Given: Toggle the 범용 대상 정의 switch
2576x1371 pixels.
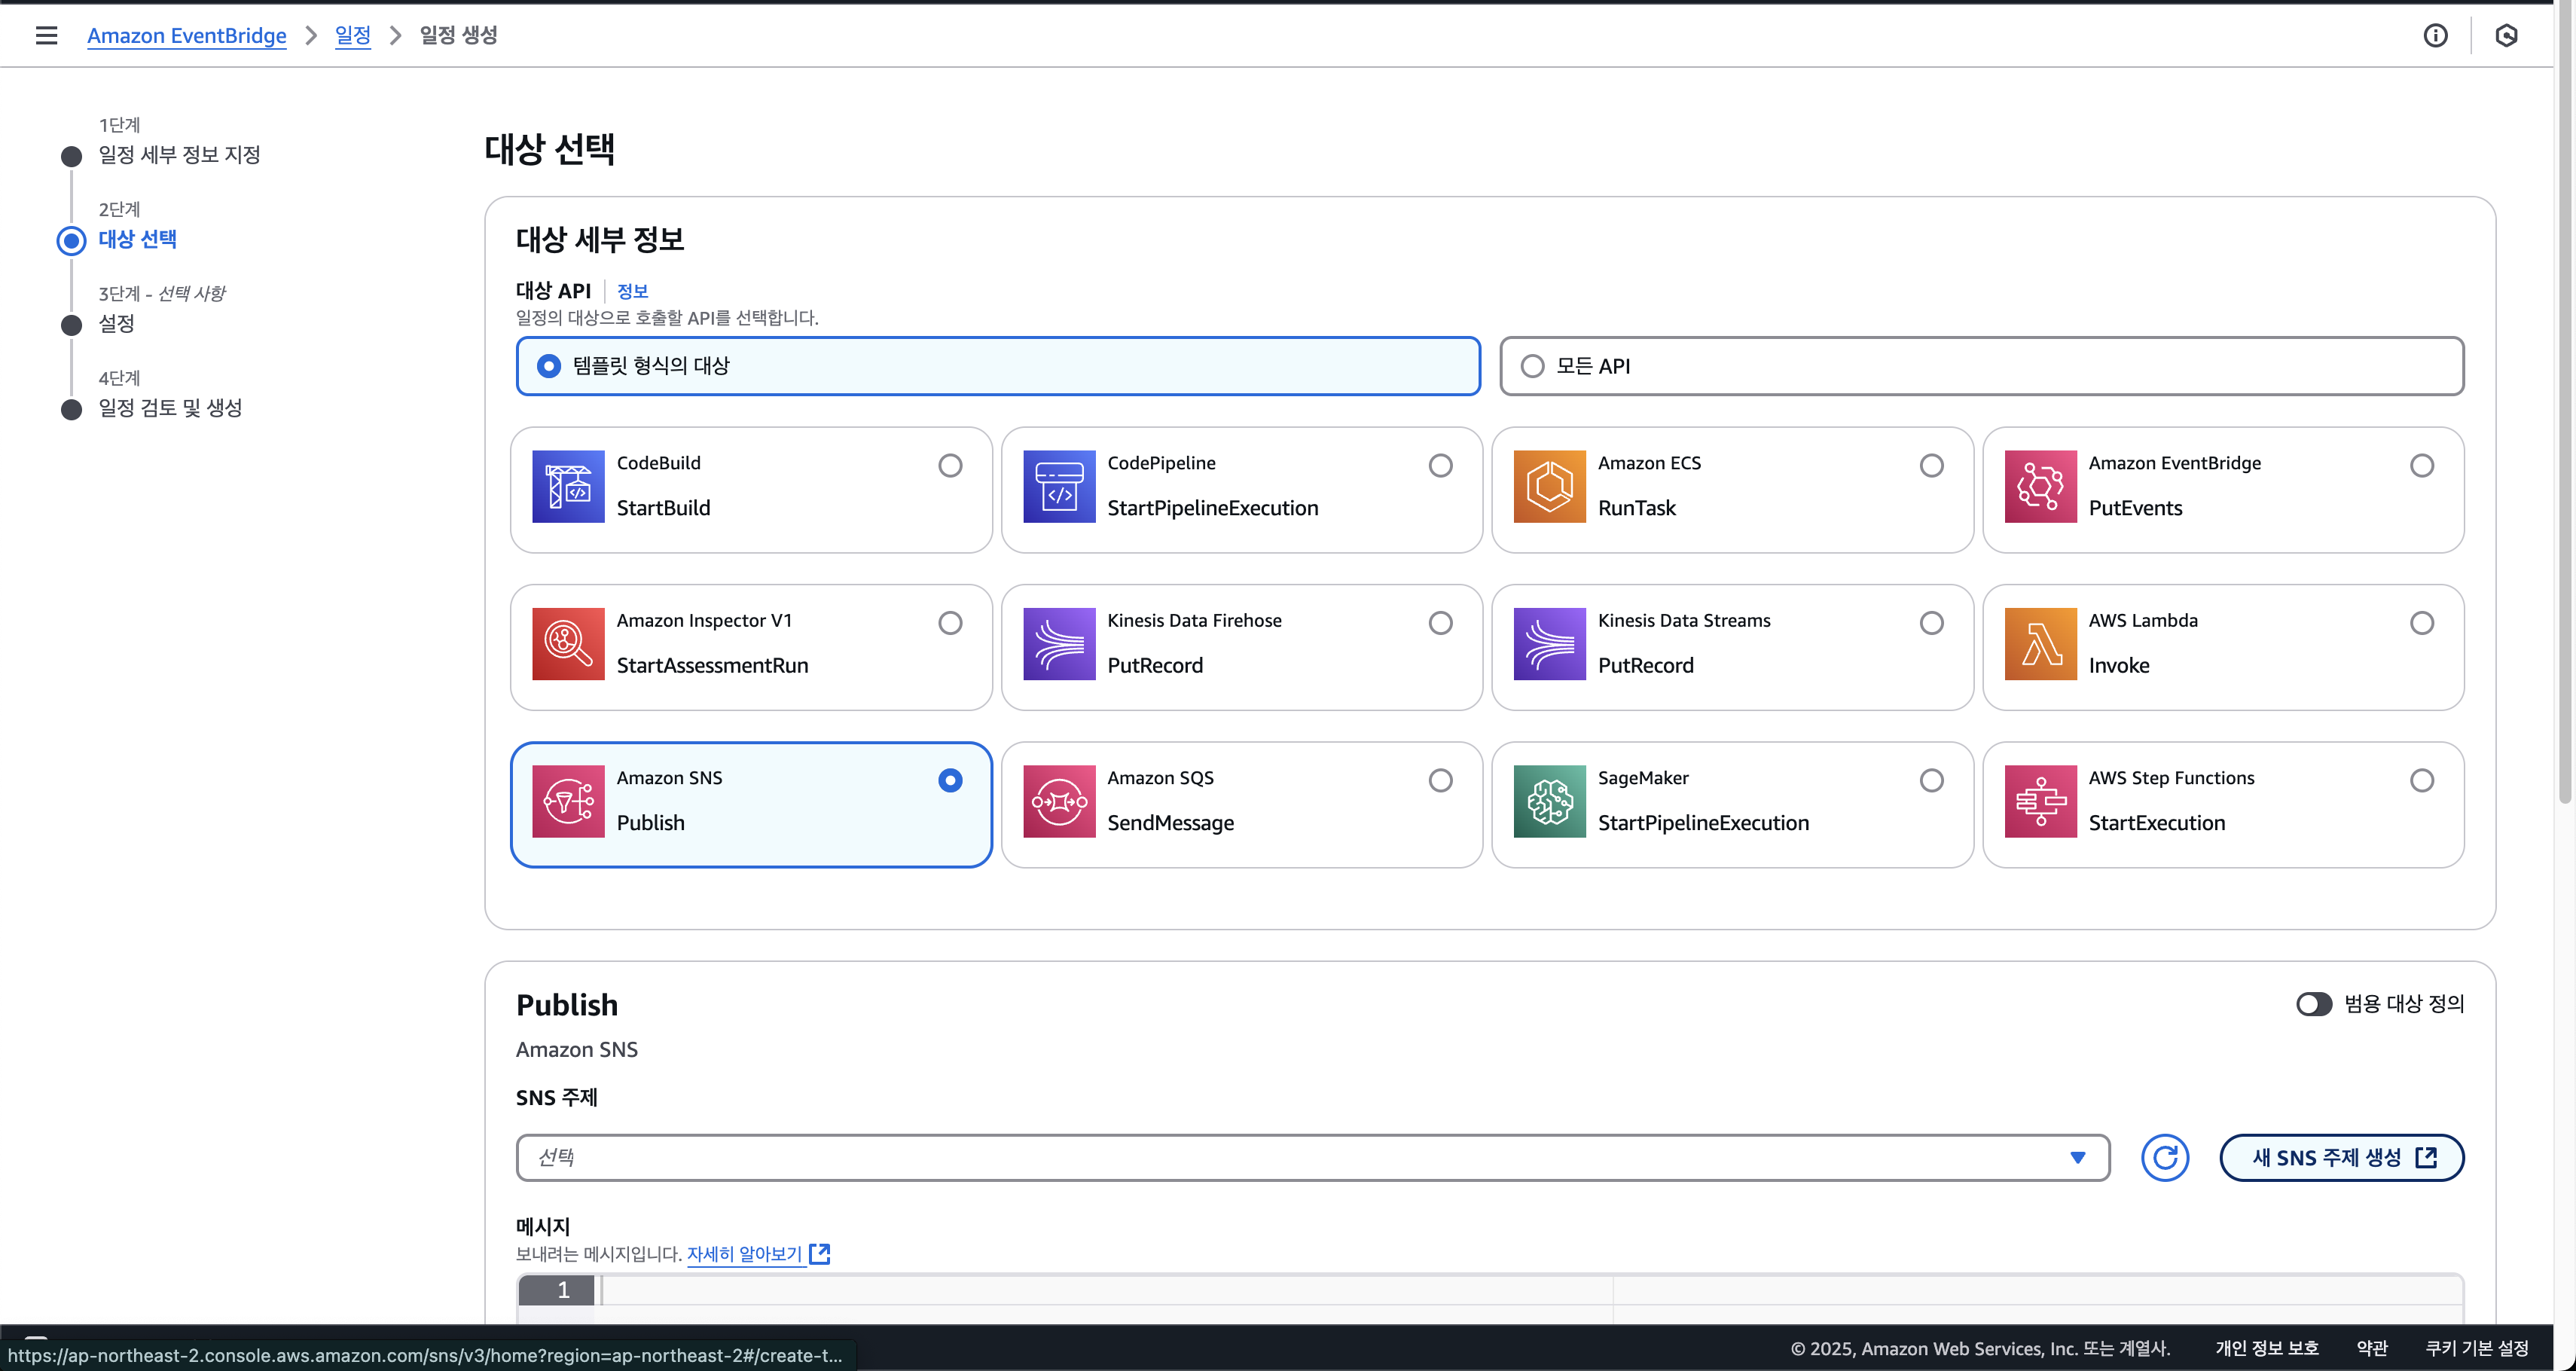Looking at the screenshot, I should coord(2313,1003).
